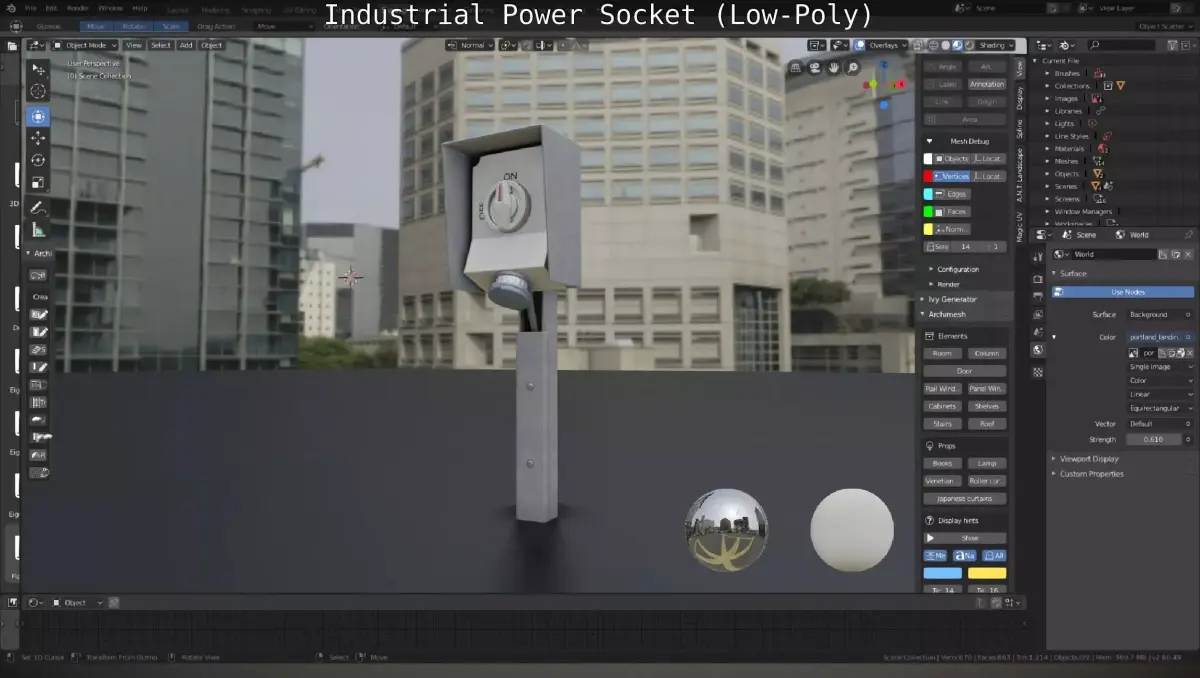
Task: Open the Object menu in viewport header
Action: coord(212,45)
